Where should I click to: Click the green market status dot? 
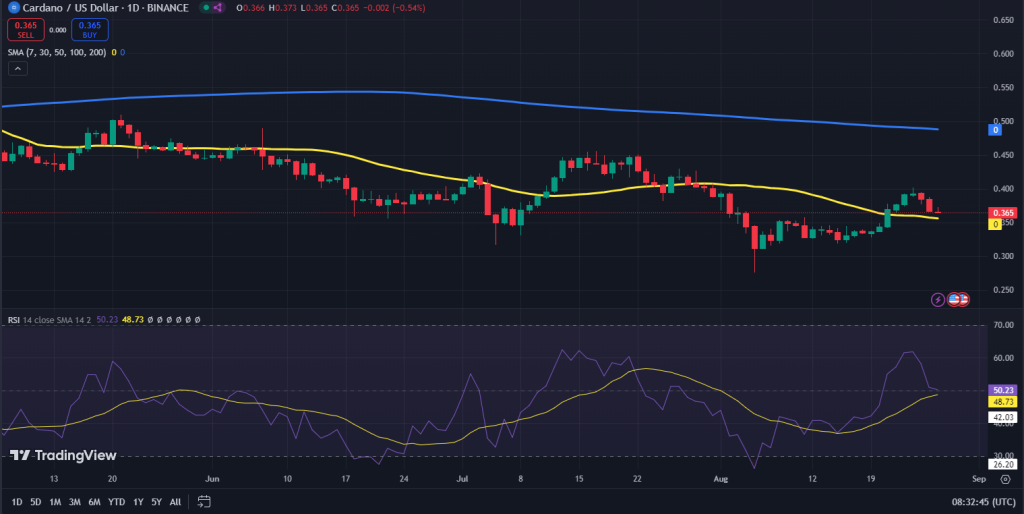[x=206, y=8]
